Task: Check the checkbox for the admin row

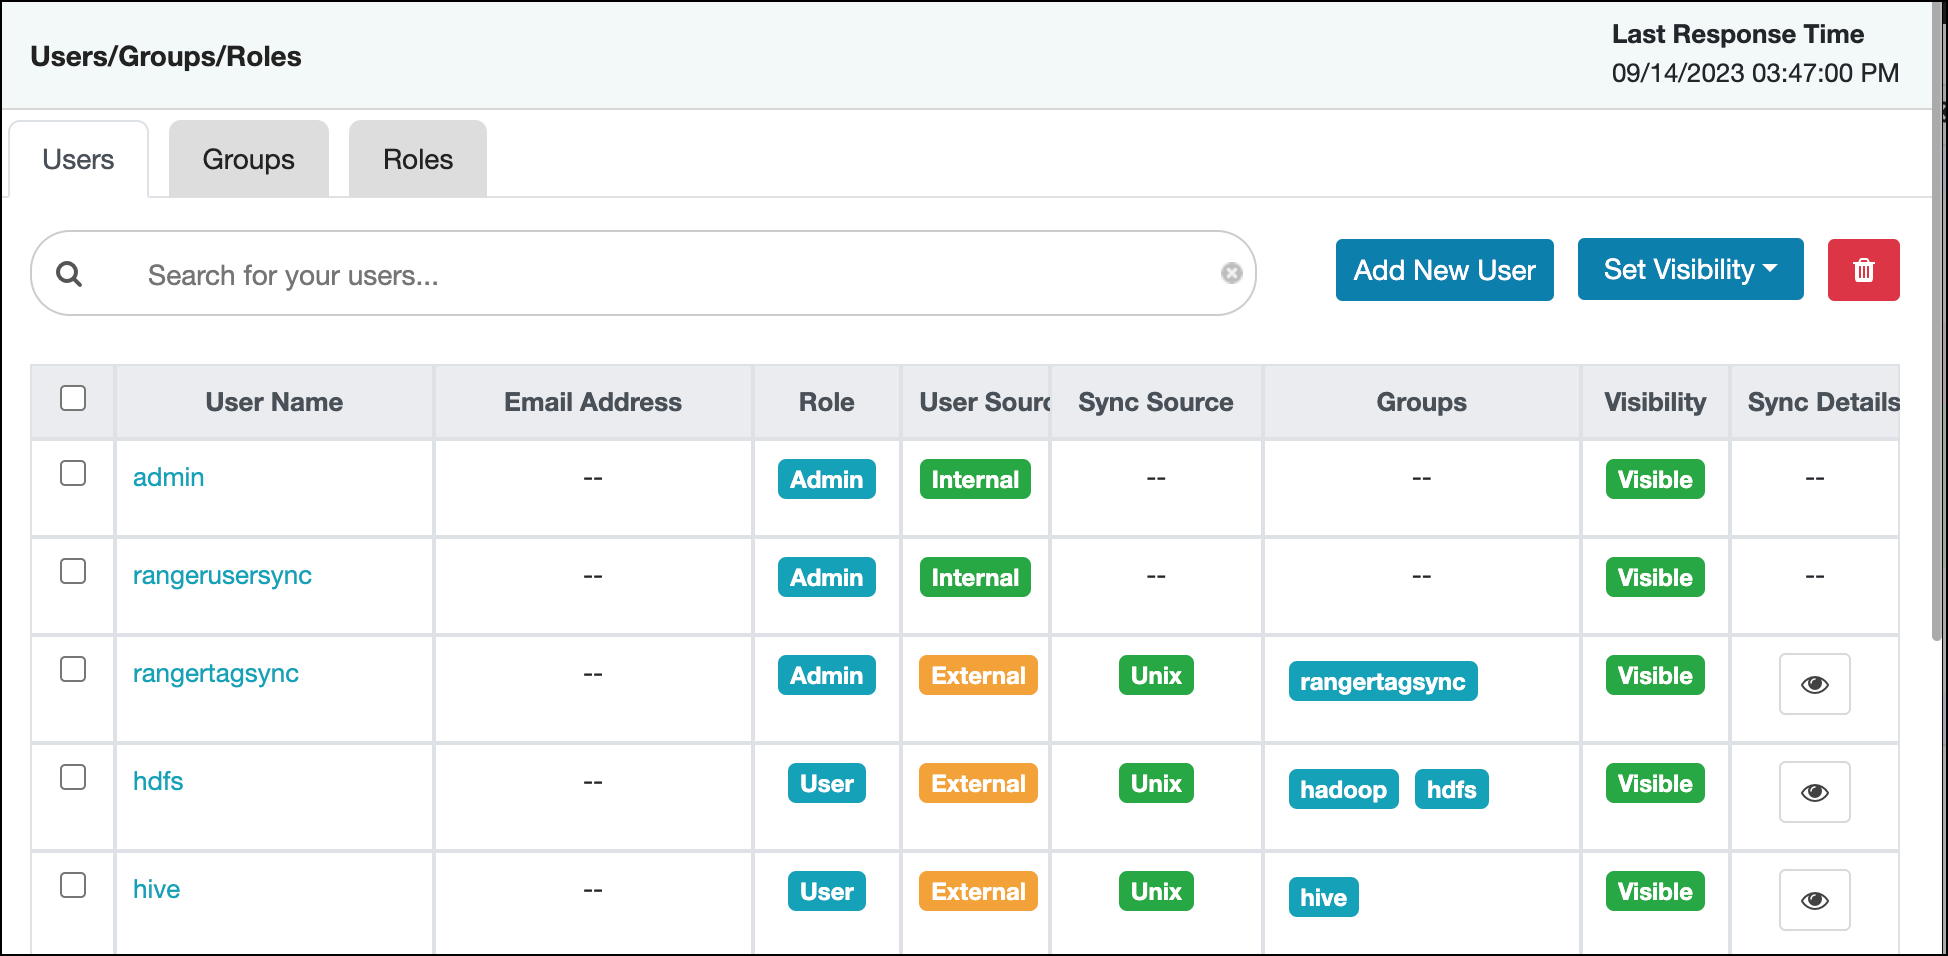Action: tap(73, 473)
